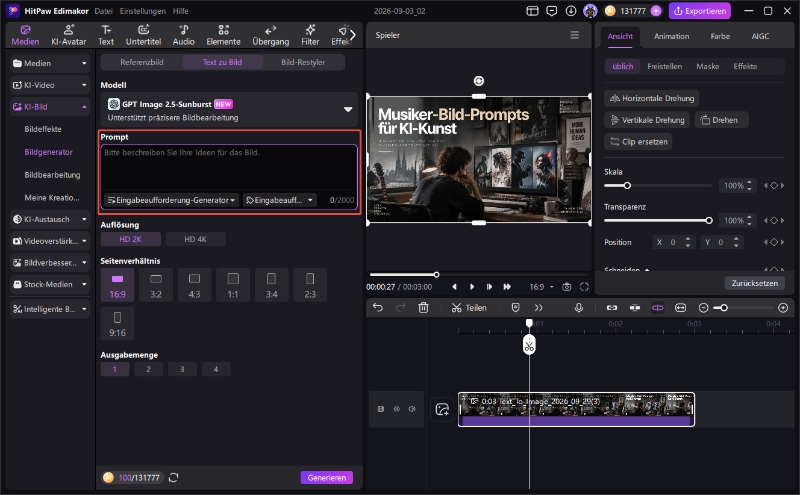
Task: Zoom in timeline plus icon
Action: click(783, 308)
